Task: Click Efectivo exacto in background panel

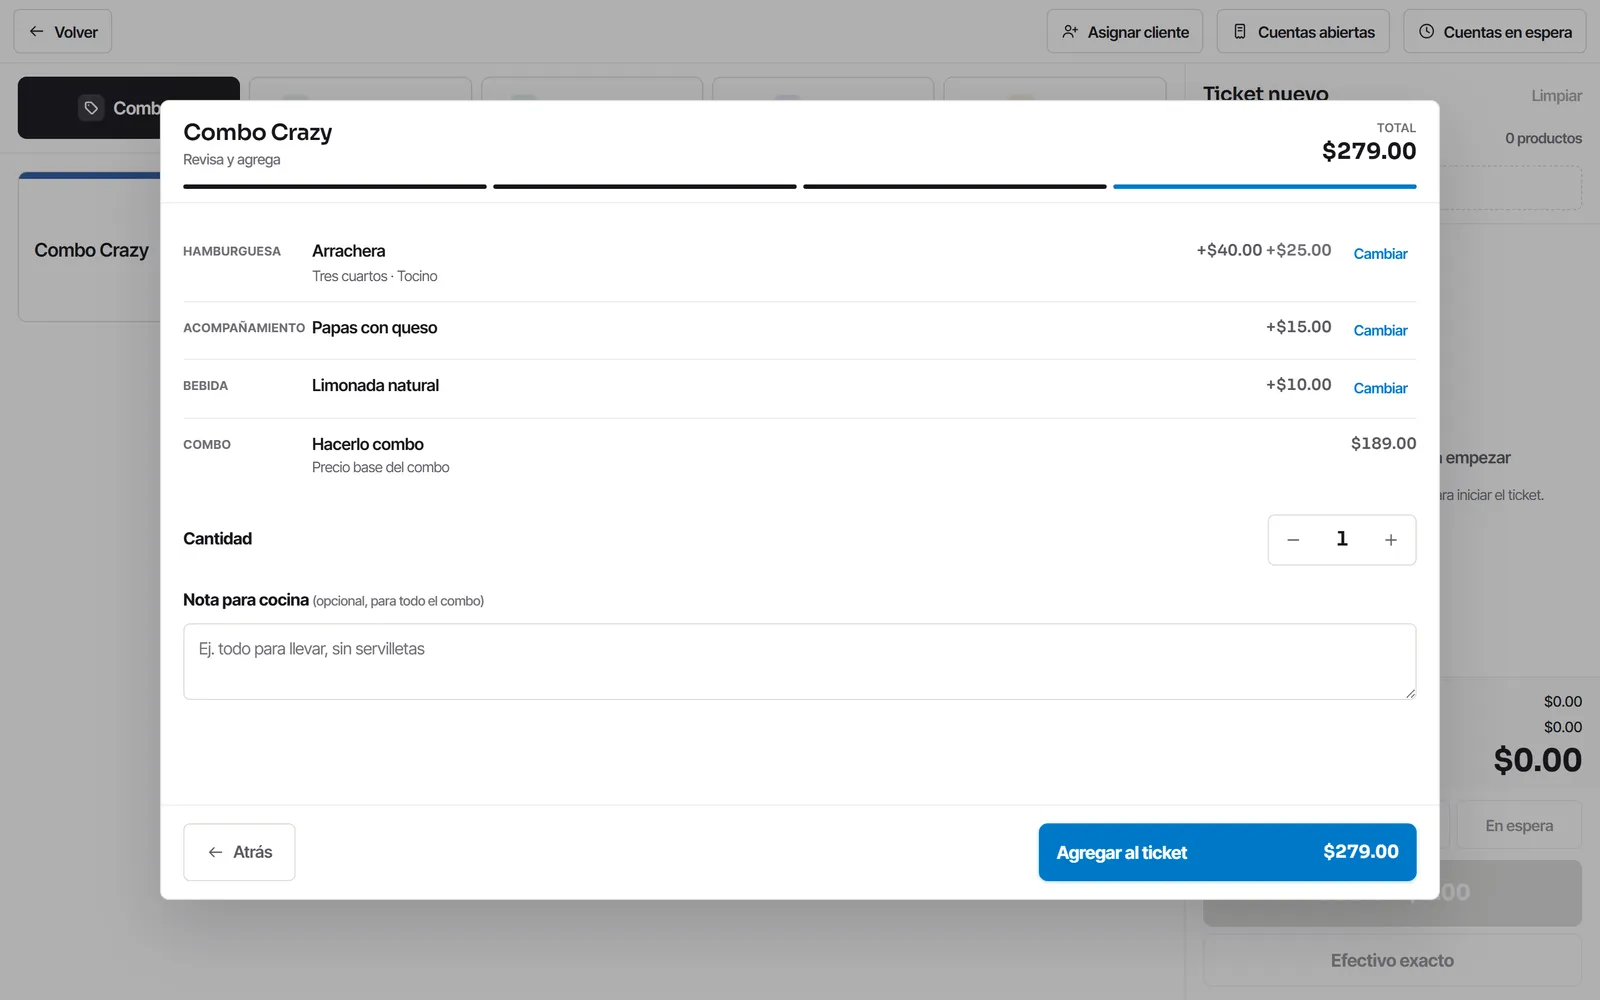Action: tap(1392, 961)
